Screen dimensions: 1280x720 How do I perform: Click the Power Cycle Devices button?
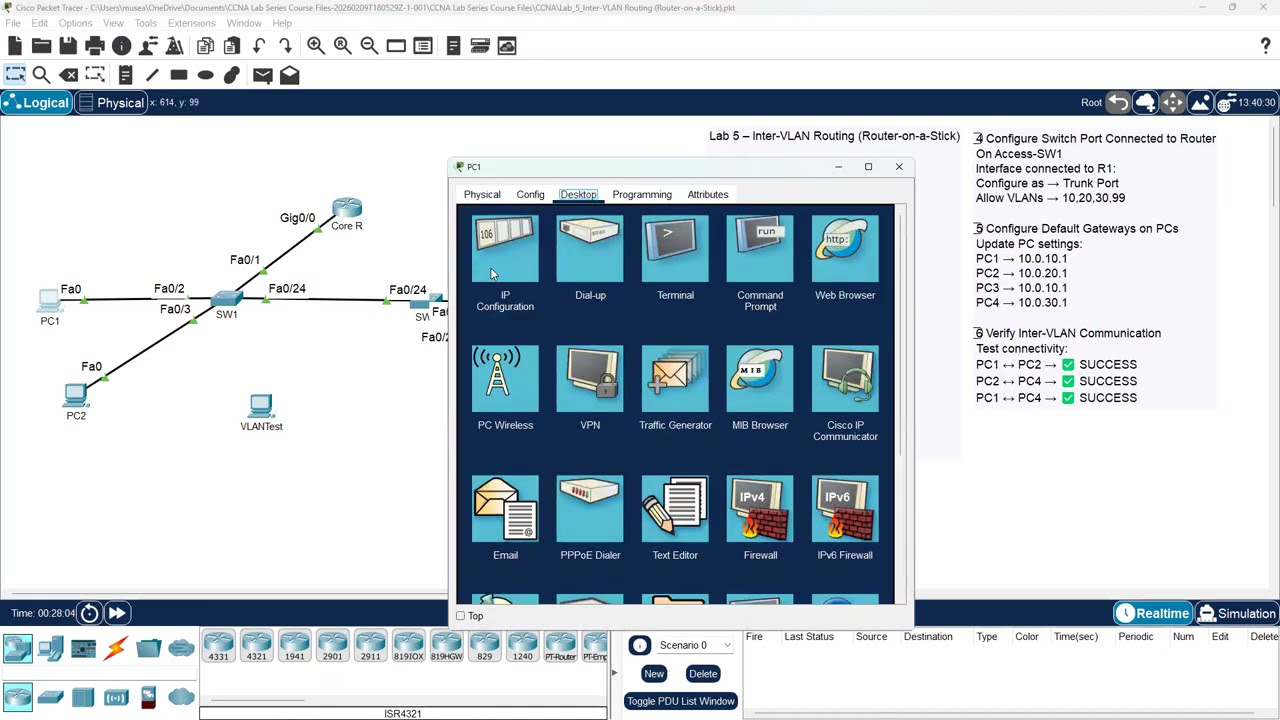click(89, 613)
